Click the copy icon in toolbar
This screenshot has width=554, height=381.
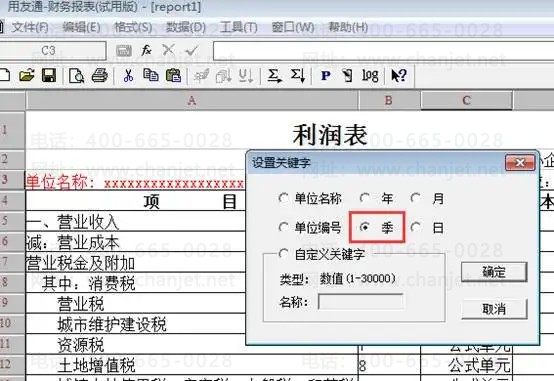pyautogui.click(x=151, y=75)
